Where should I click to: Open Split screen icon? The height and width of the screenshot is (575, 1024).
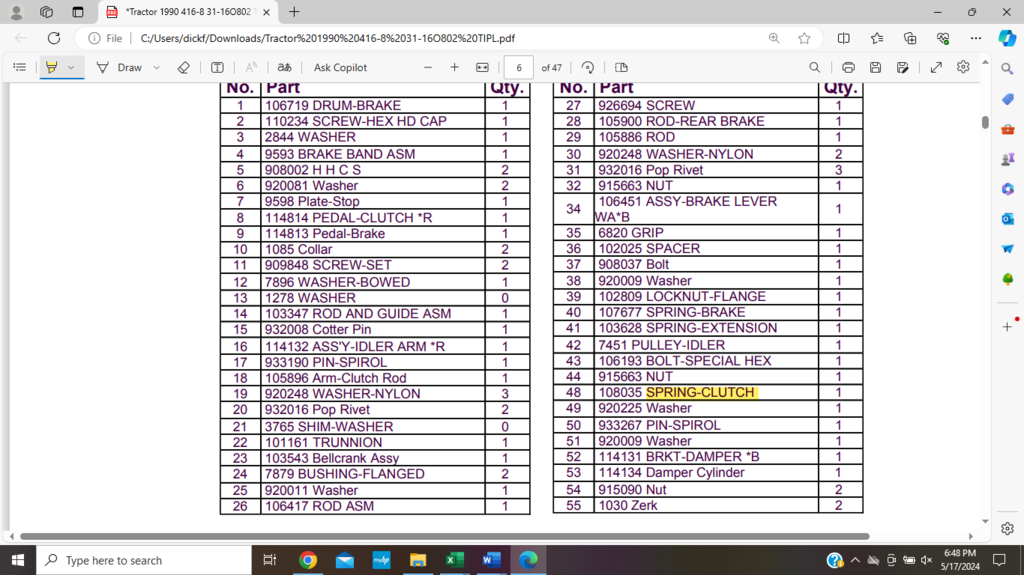844,38
